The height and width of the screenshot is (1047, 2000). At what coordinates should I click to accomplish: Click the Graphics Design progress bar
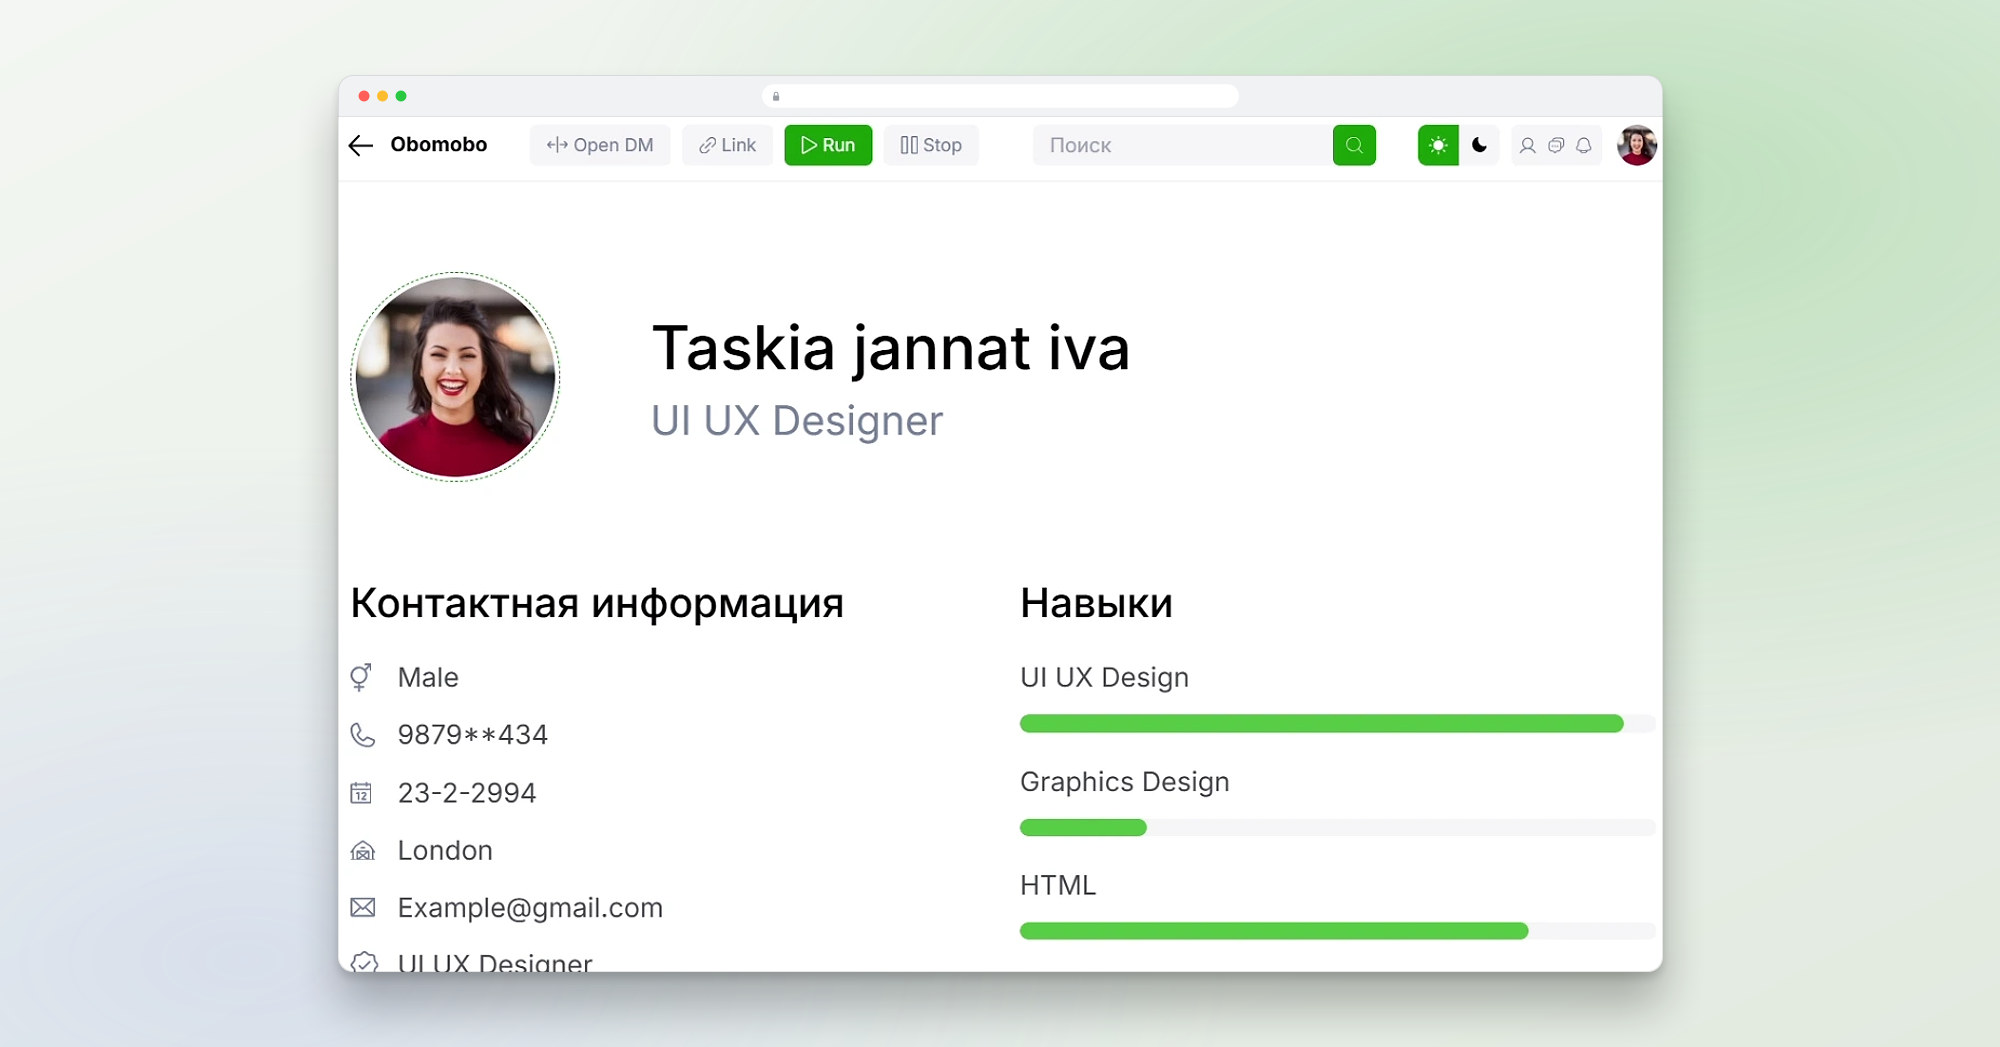1337,828
